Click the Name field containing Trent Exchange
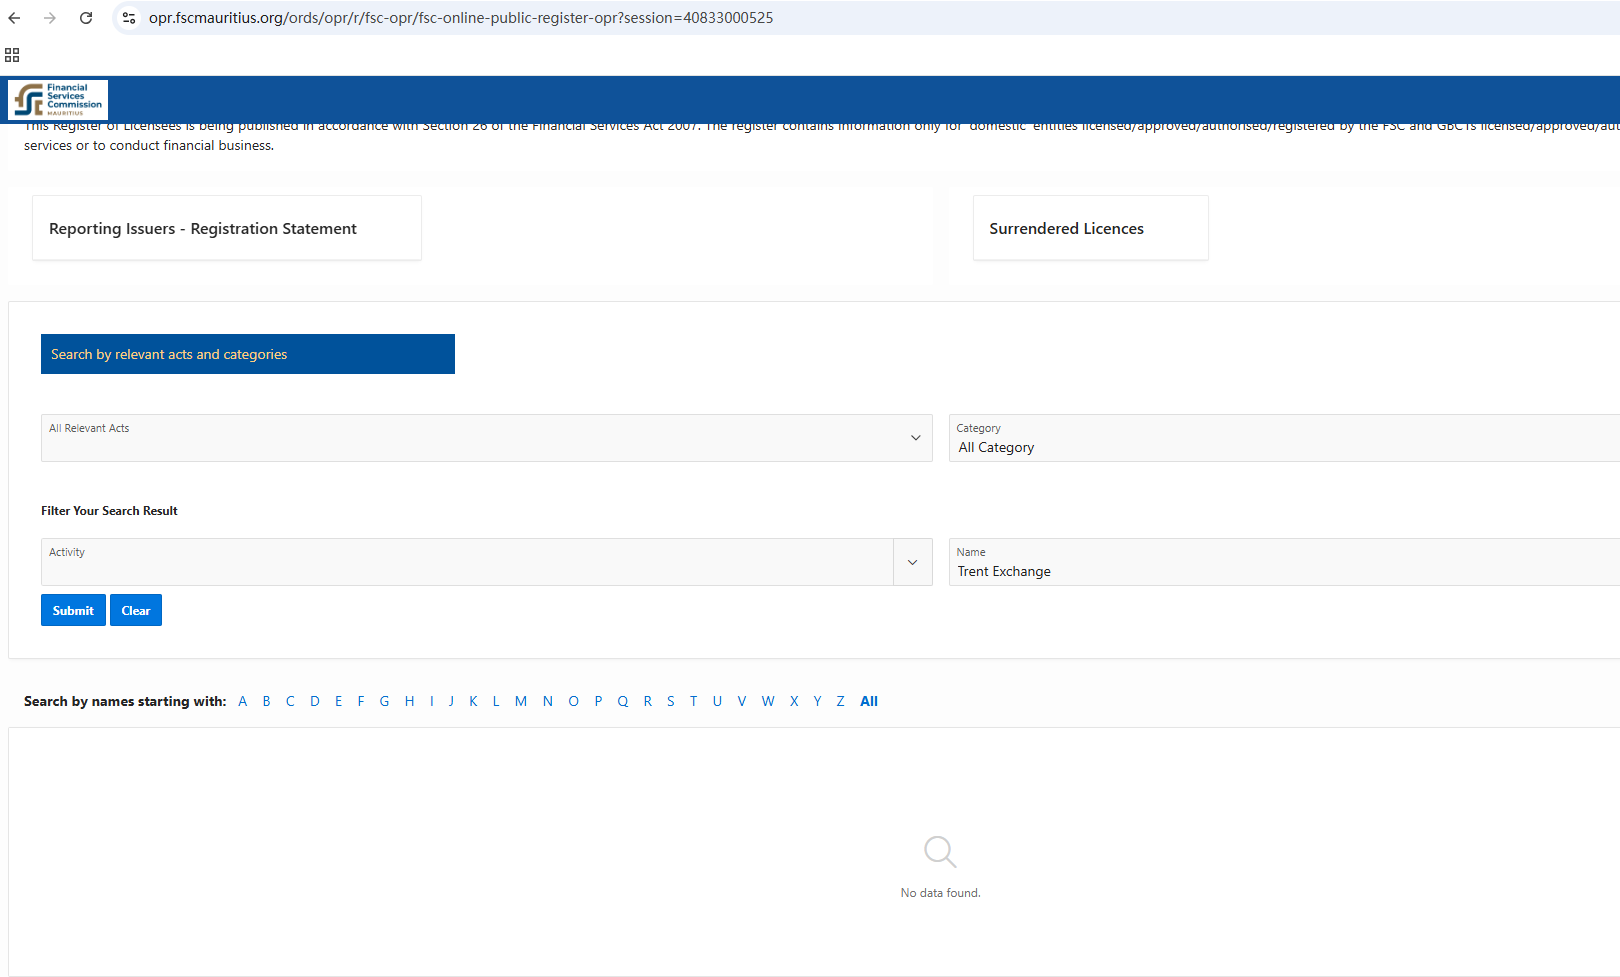This screenshot has width=1620, height=977. click(x=1280, y=571)
